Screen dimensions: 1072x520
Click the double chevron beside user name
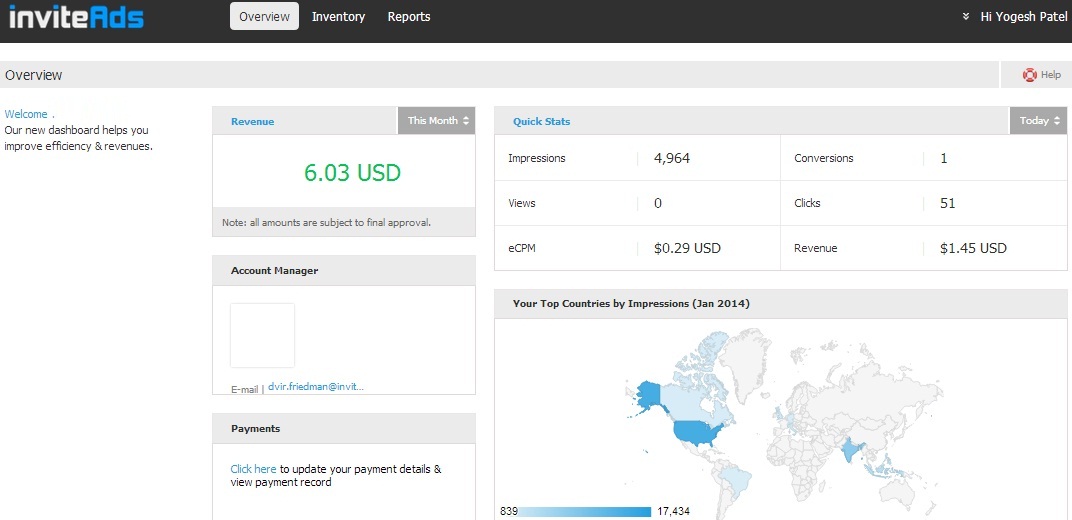pos(966,17)
